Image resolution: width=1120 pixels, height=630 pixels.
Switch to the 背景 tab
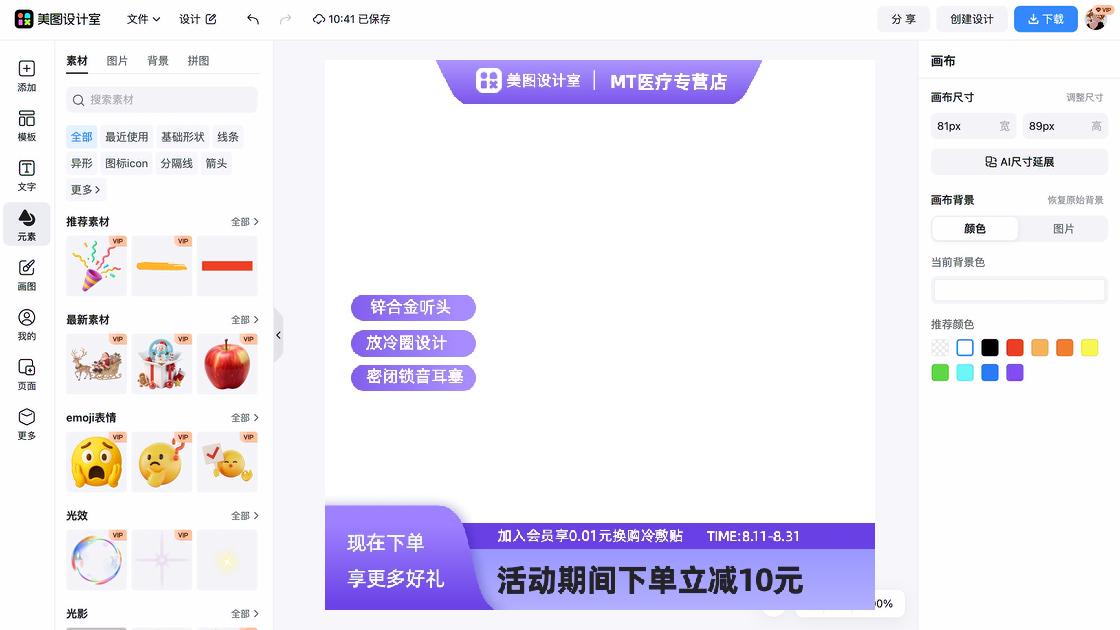coord(158,61)
